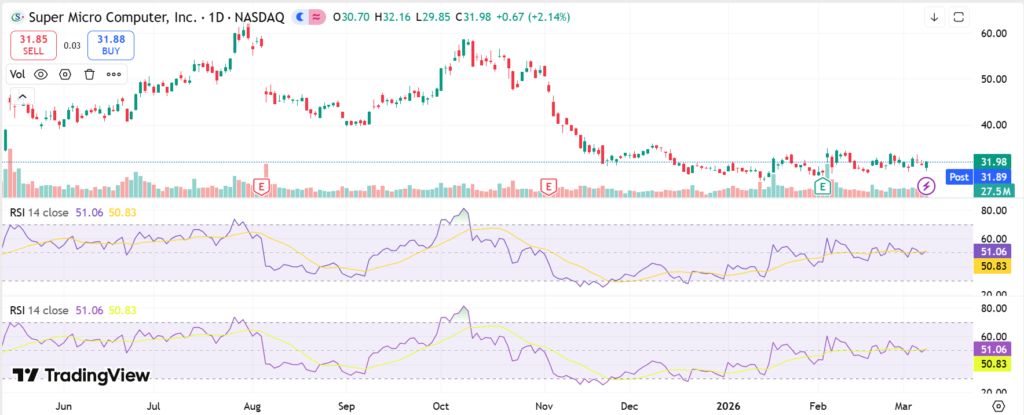This screenshot has width=1024, height=415.
Task: Open Vol indicator settings
Action: tap(66, 74)
